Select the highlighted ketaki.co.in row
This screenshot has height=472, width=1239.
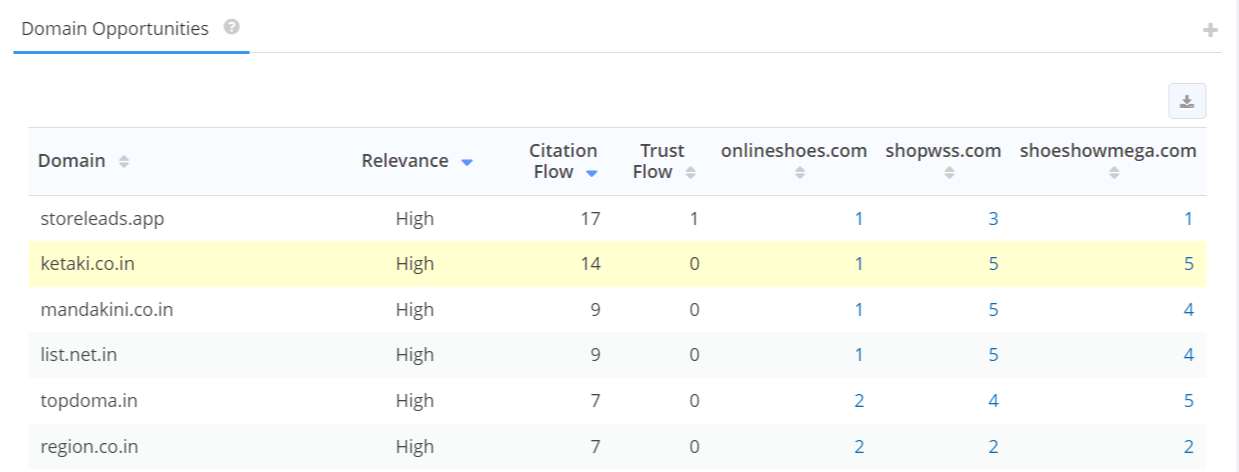click(x=617, y=264)
